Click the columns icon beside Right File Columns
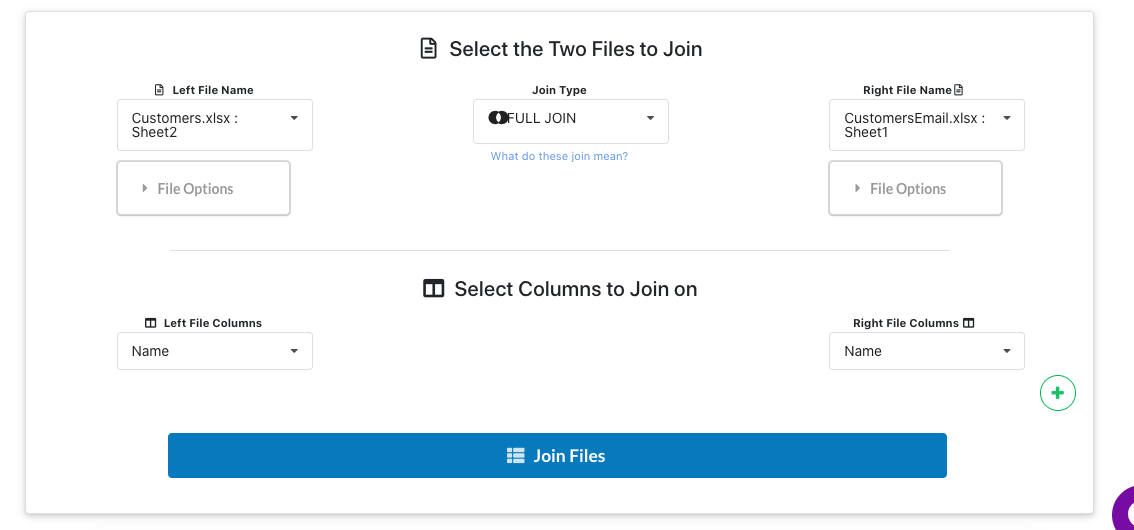 click(969, 323)
